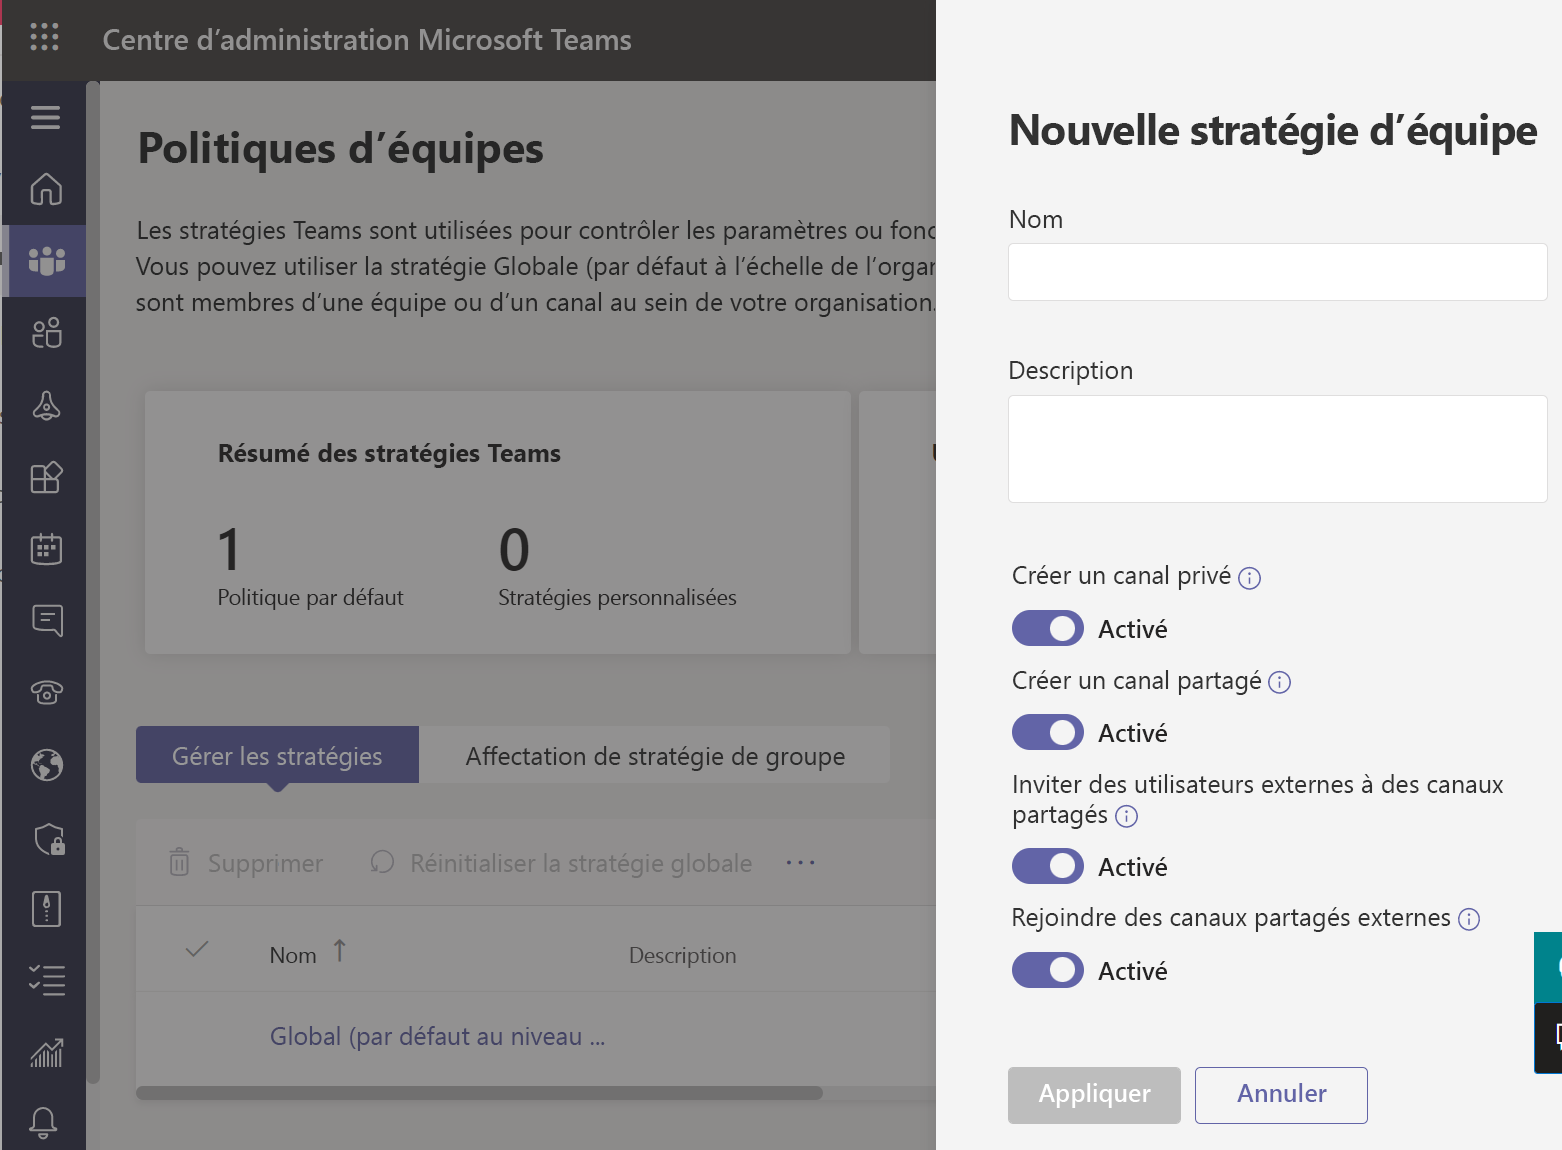Sort by Nom using the arrow

[x=340, y=951]
